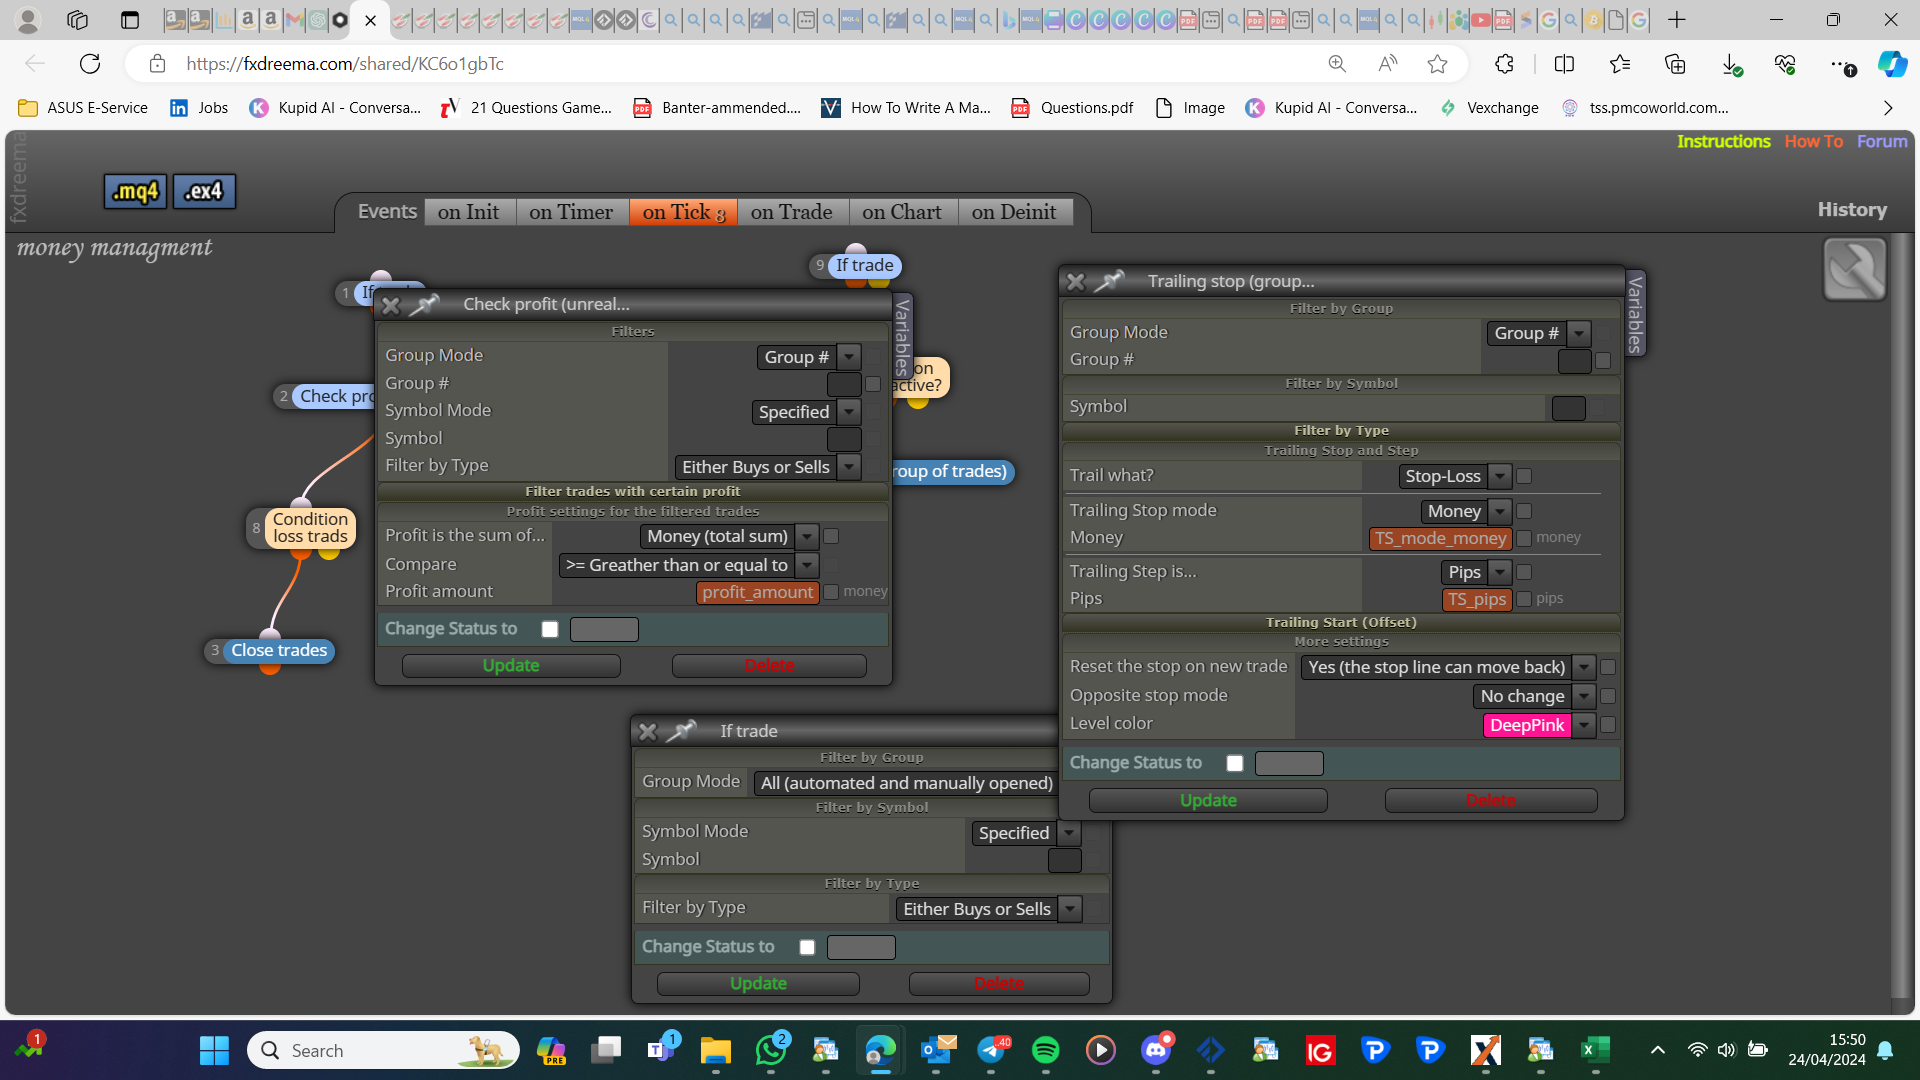The image size is (1920, 1080).
Task: Click Update in Trailing stop dialog
Action: pyautogui.click(x=1208, y=801)
